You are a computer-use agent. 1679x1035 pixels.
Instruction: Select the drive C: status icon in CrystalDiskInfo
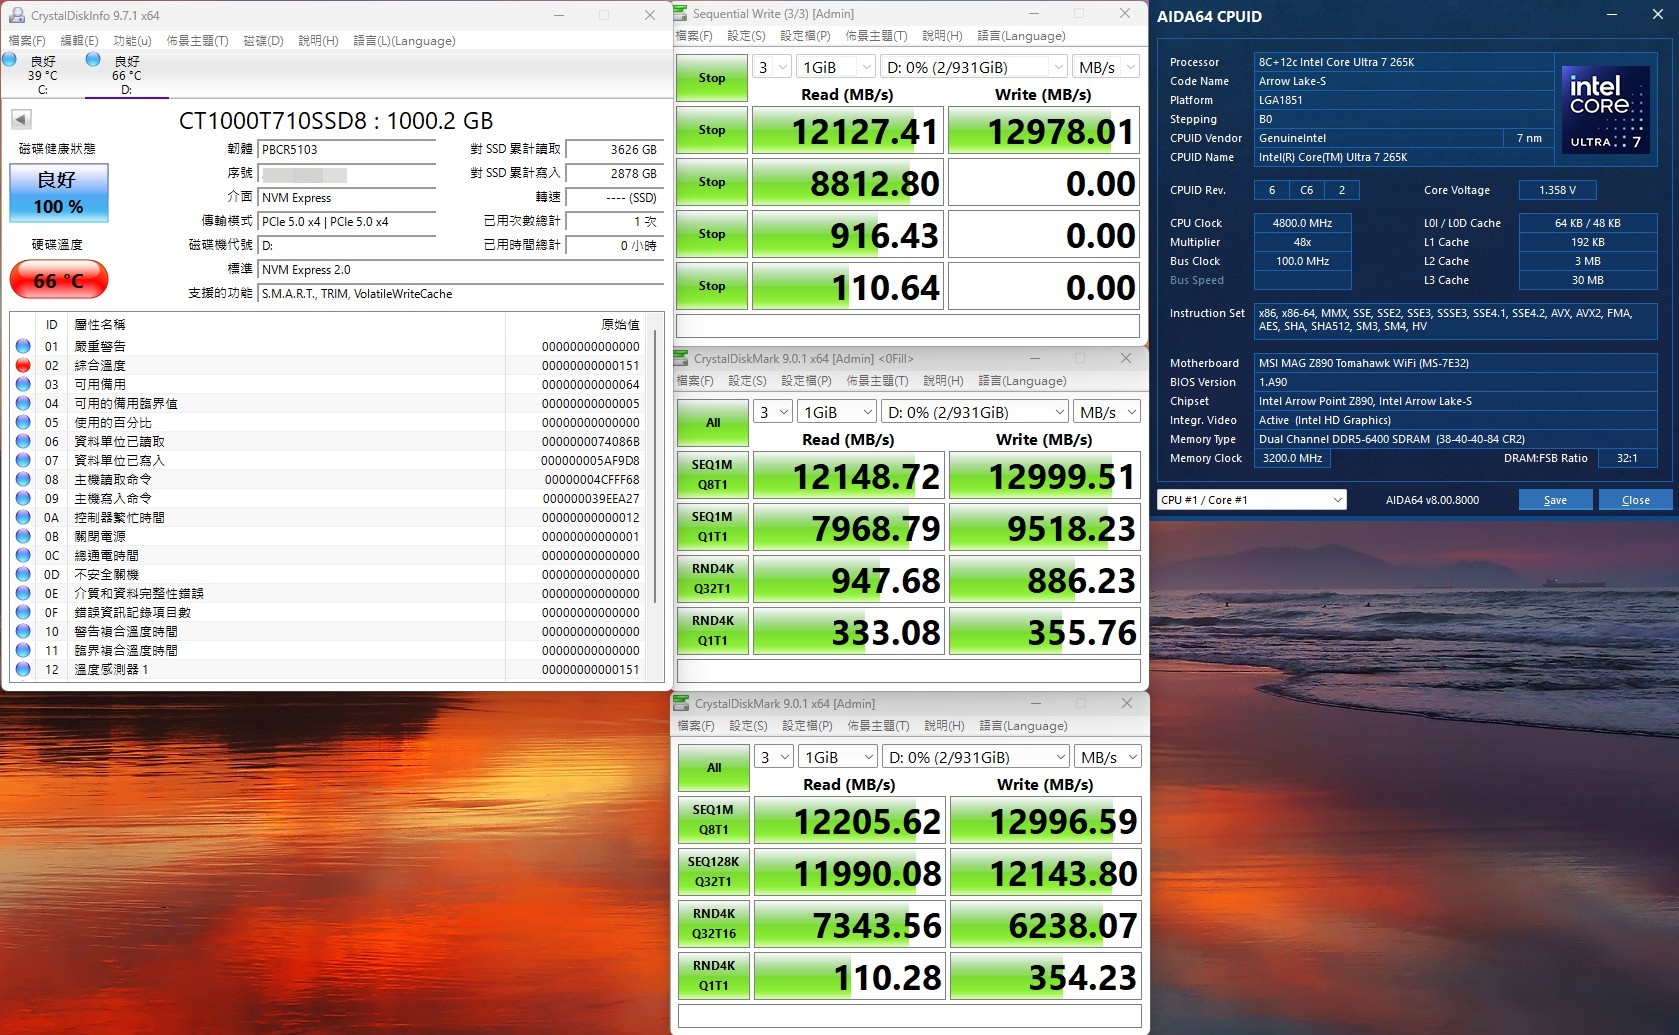click(10, 60)
